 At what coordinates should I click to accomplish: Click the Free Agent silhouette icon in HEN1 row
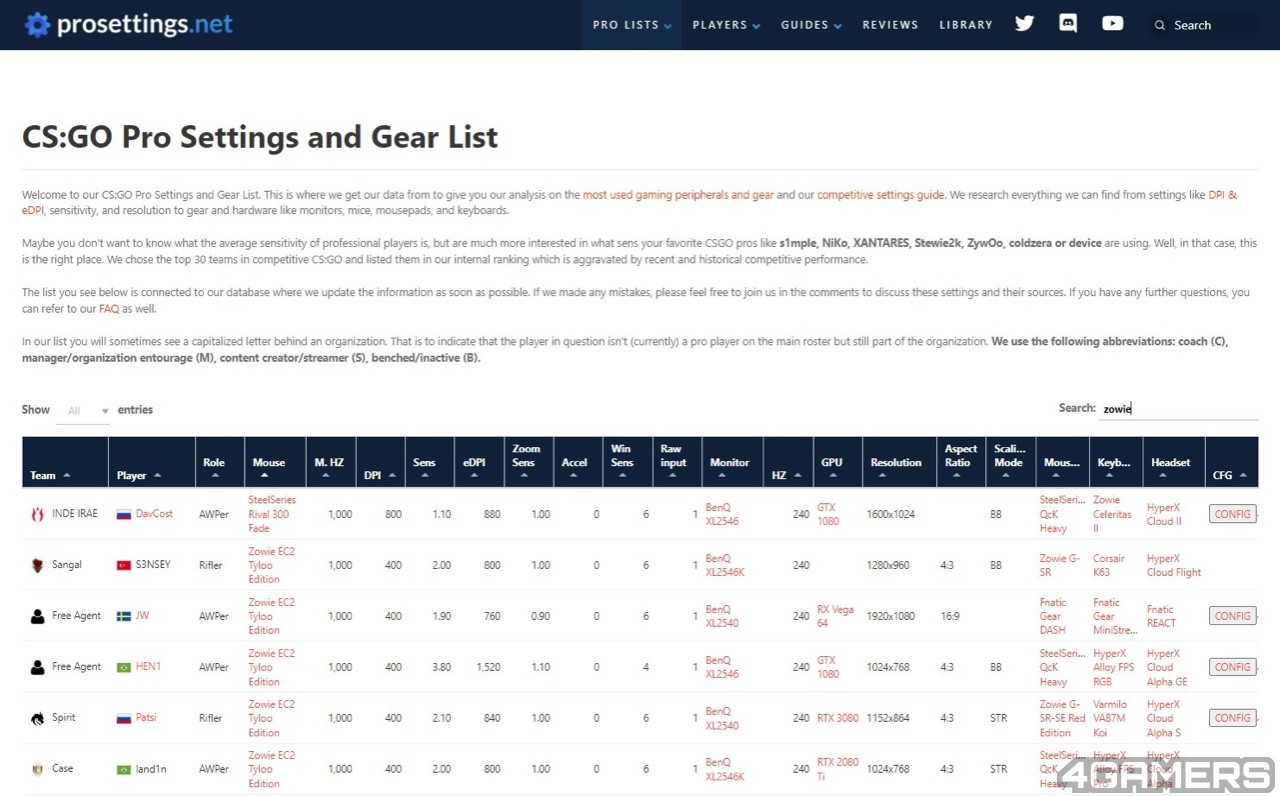[x=38, y=667]
